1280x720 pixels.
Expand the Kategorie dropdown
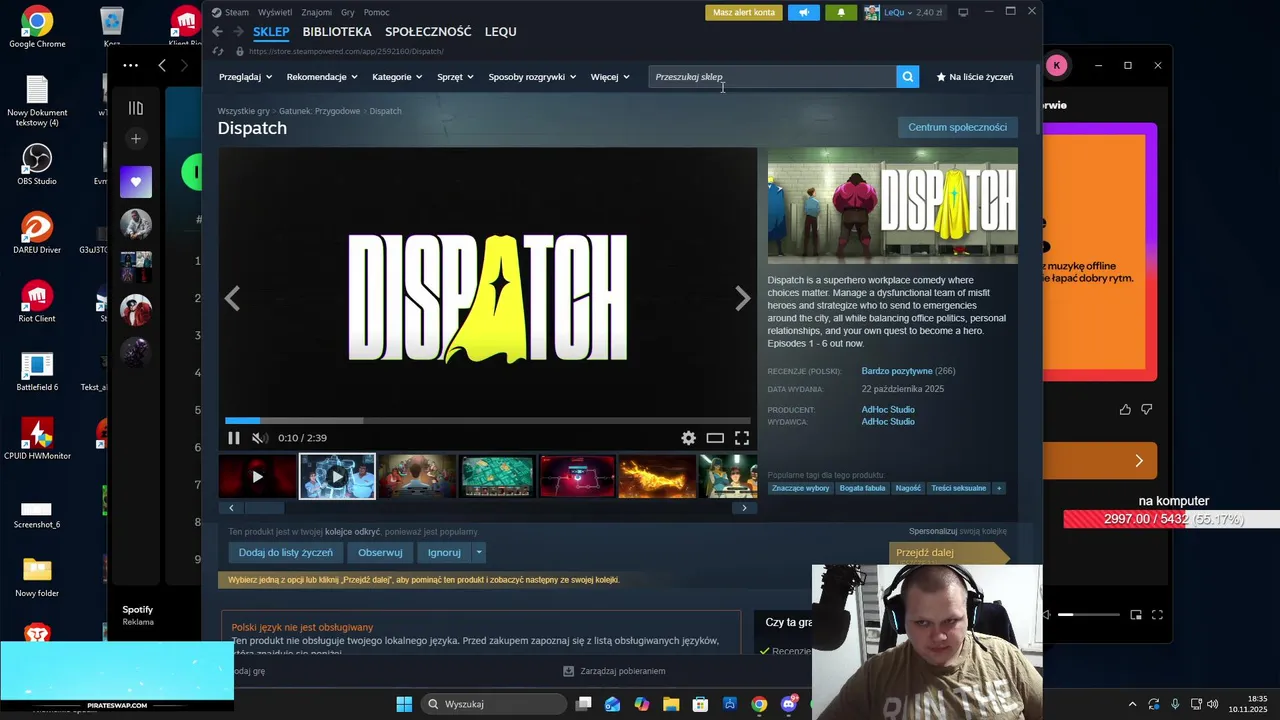click(x=397, y=77)
